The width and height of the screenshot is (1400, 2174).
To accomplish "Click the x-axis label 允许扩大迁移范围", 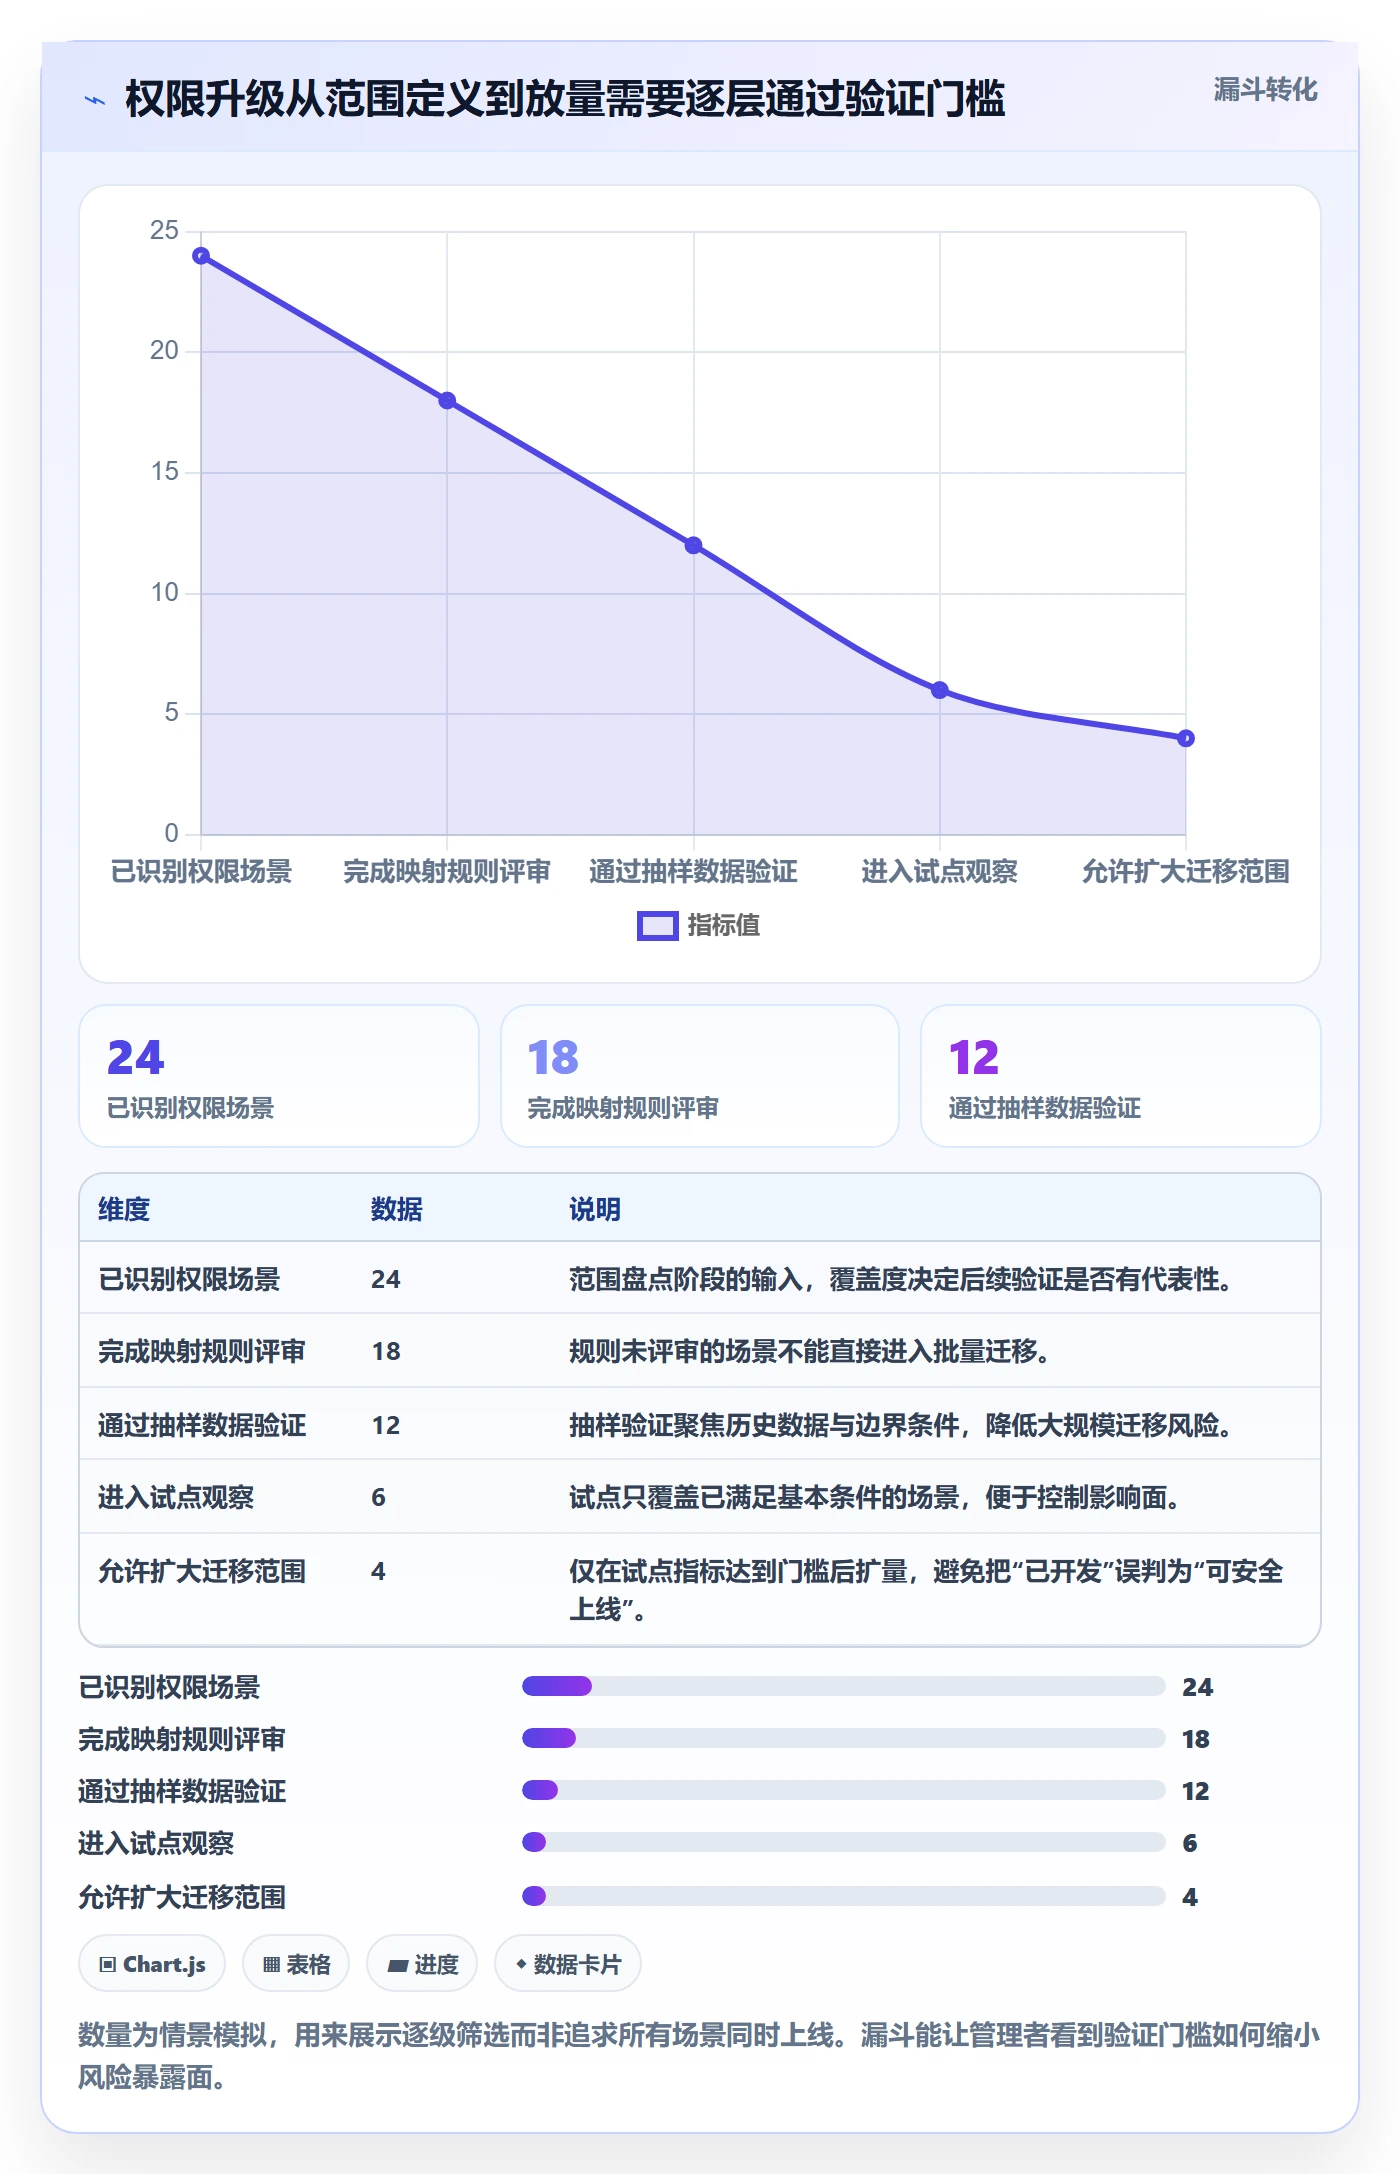I will tap(1185, 872).
